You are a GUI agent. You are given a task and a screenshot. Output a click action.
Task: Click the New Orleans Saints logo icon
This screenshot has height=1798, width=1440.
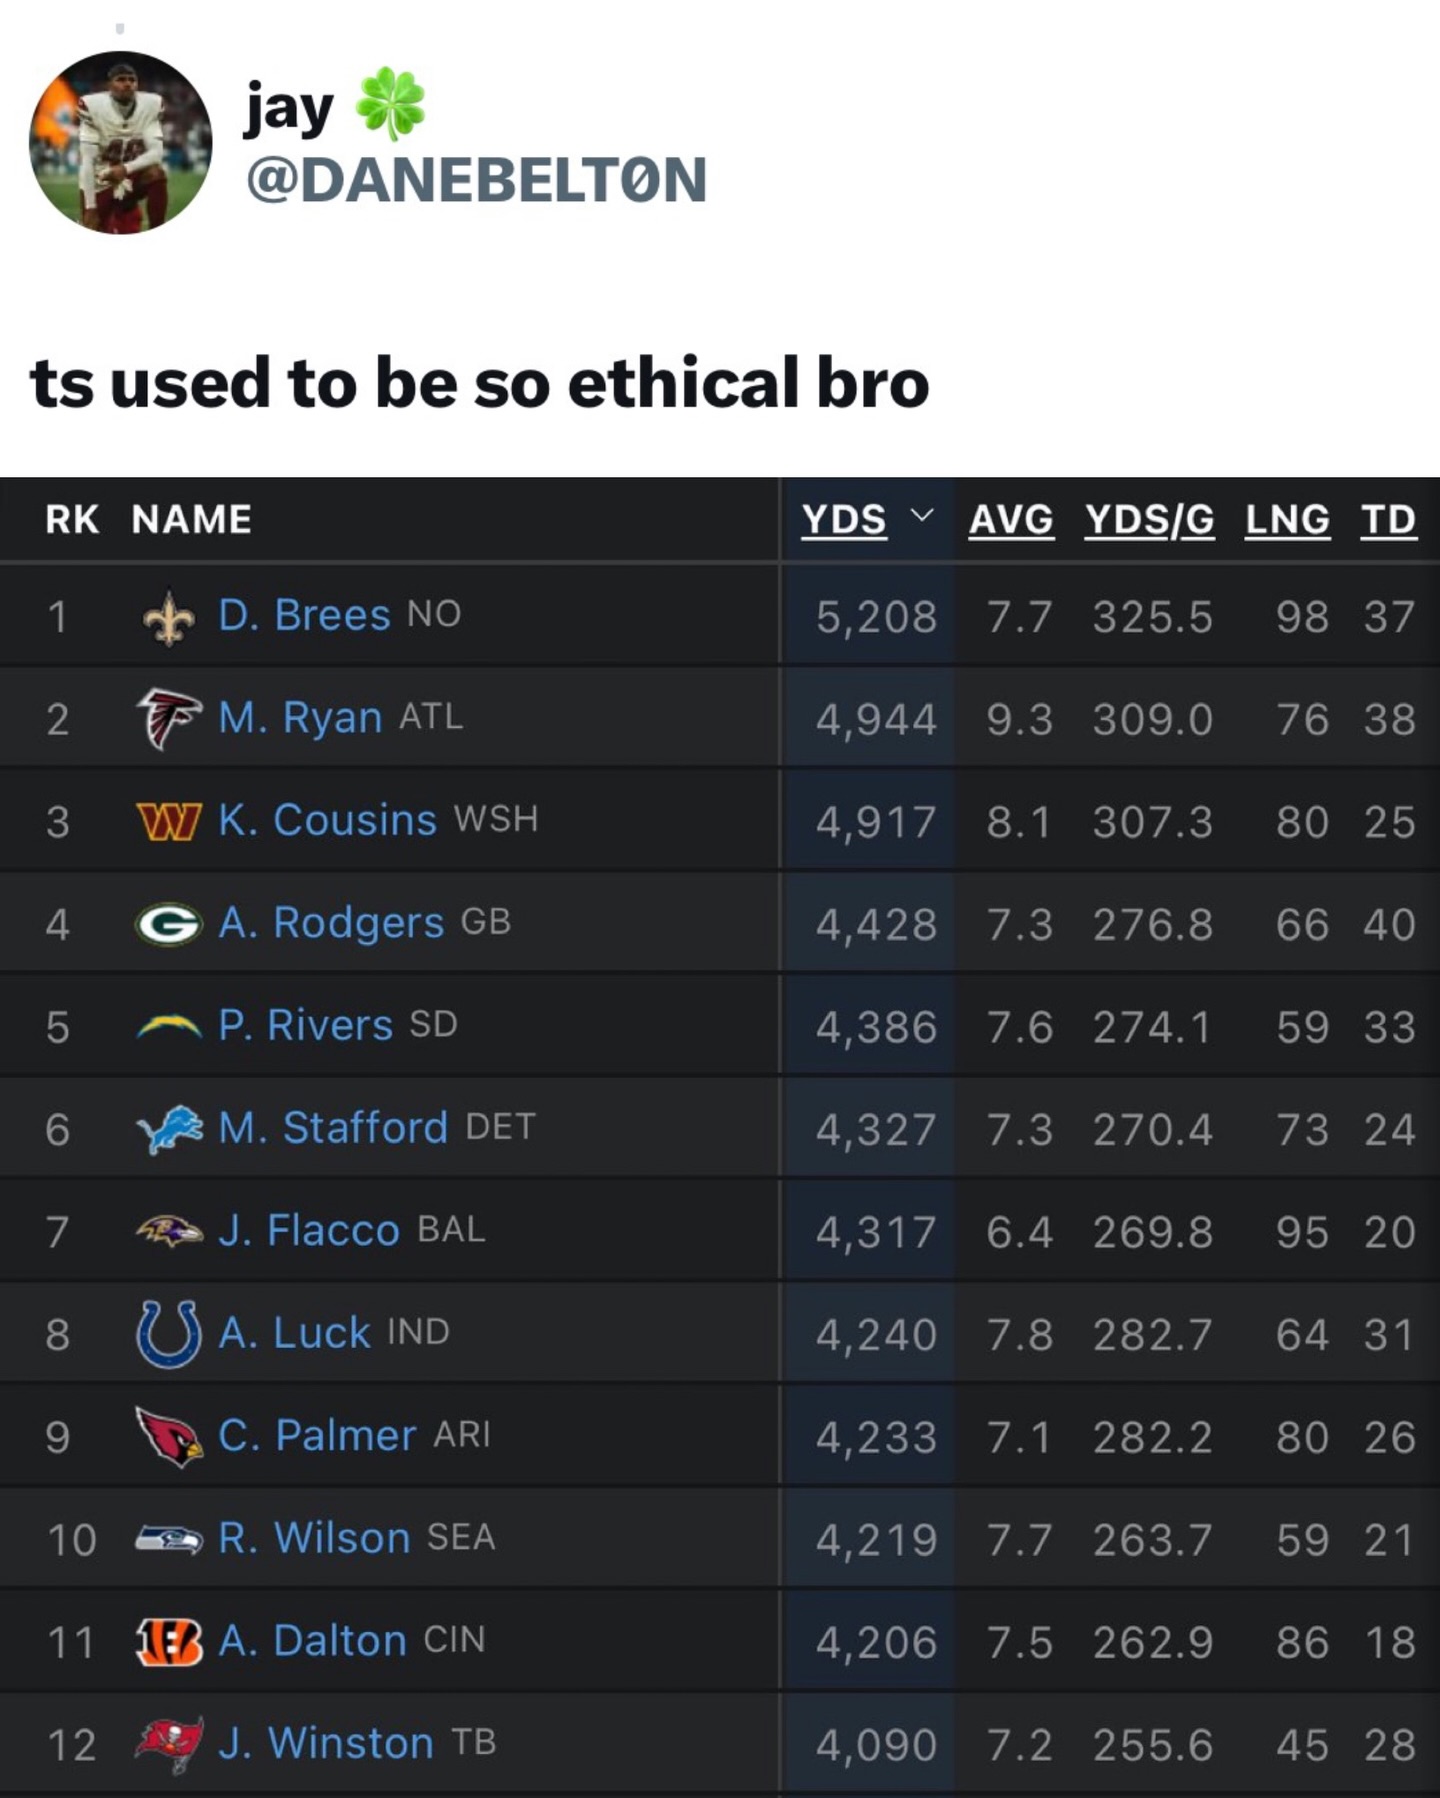pyautogui.click(x=168, y=617)
